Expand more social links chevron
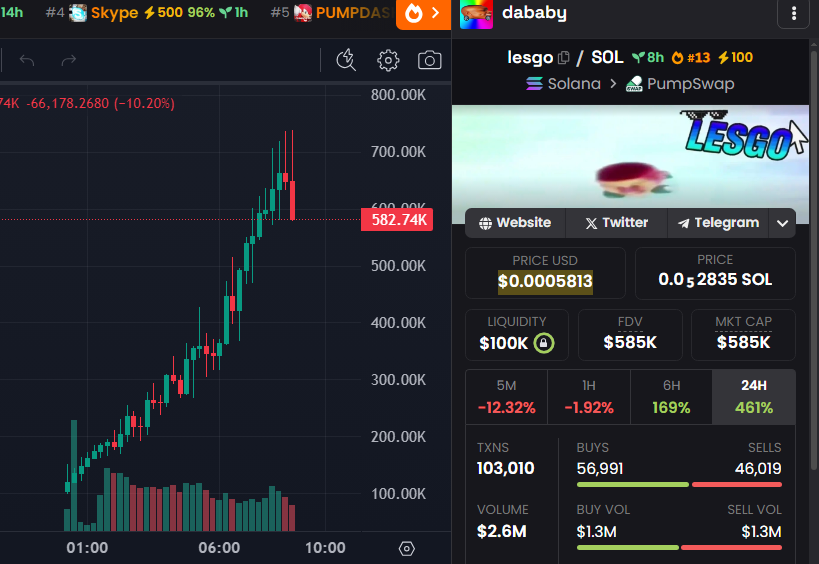 [x=782, y=223]
